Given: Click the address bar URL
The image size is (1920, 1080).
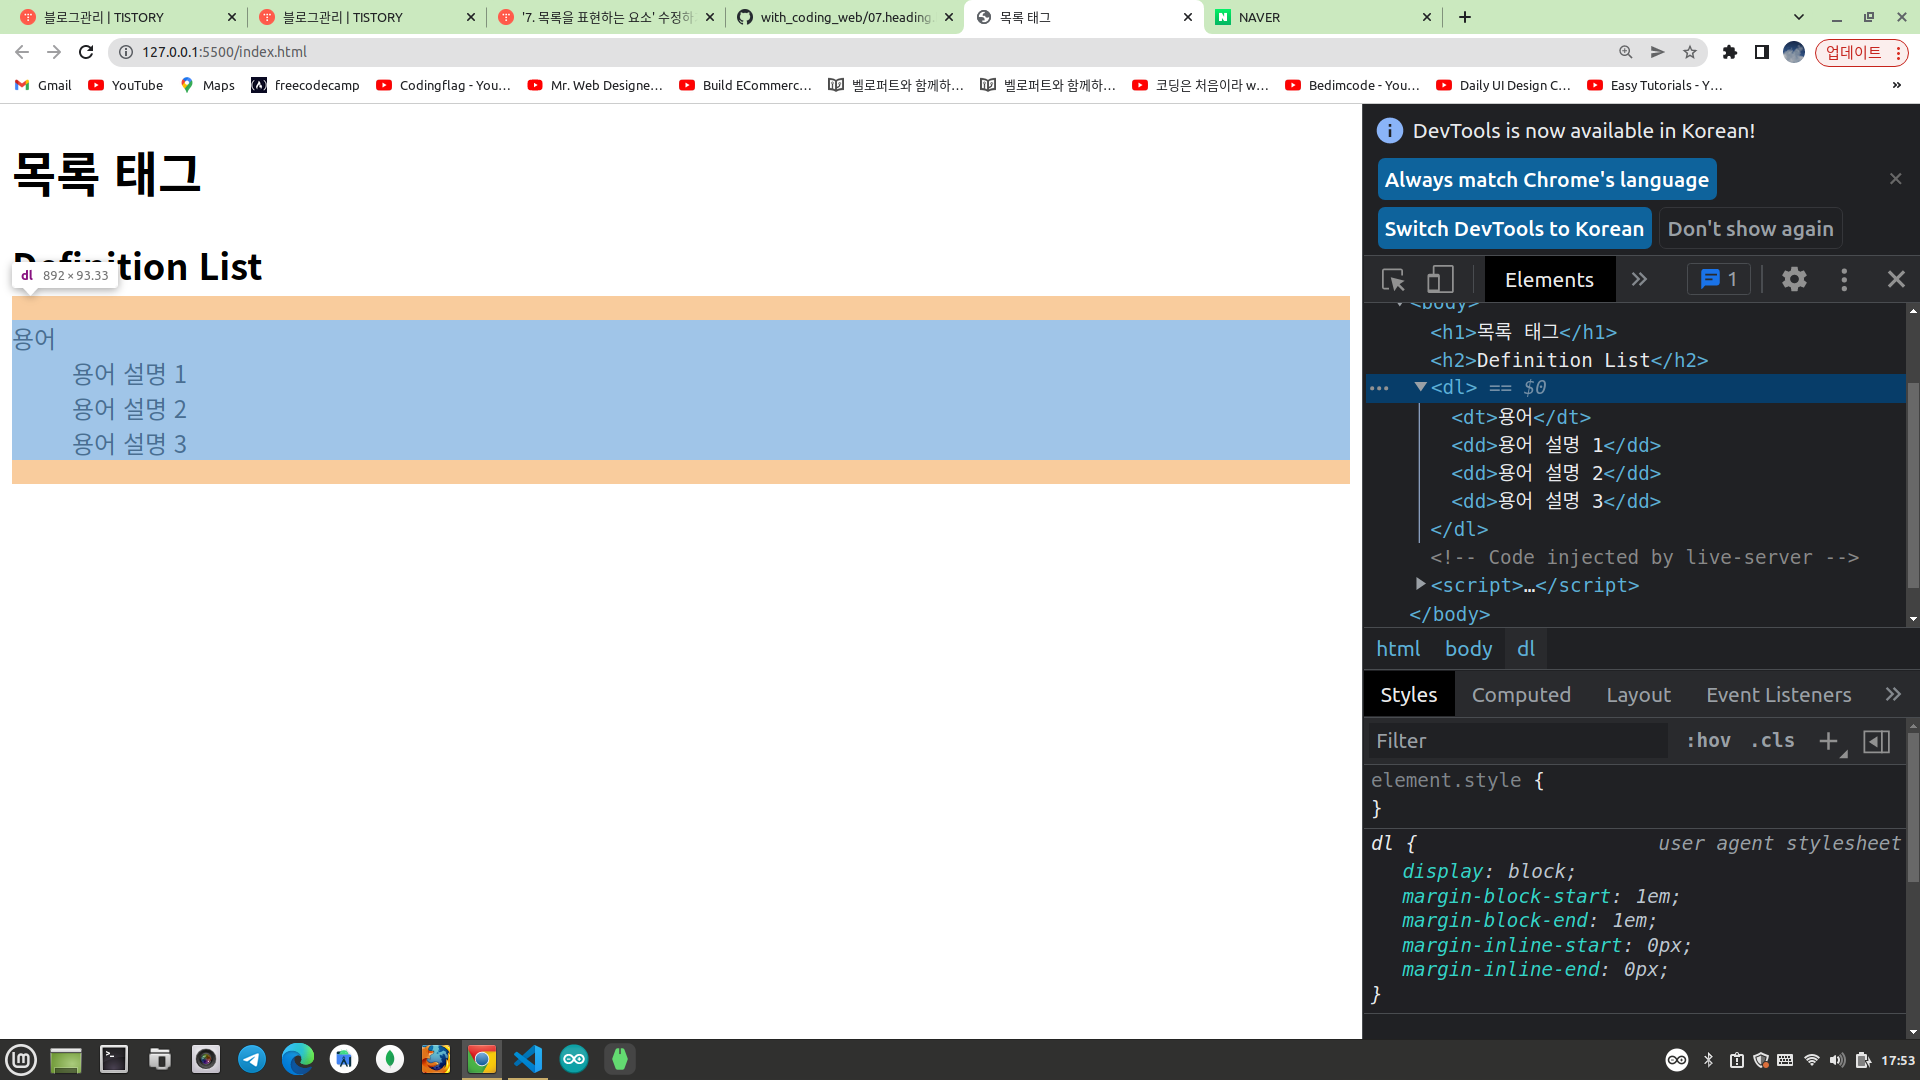Looking at the screenshot, I should click(224, 52).
